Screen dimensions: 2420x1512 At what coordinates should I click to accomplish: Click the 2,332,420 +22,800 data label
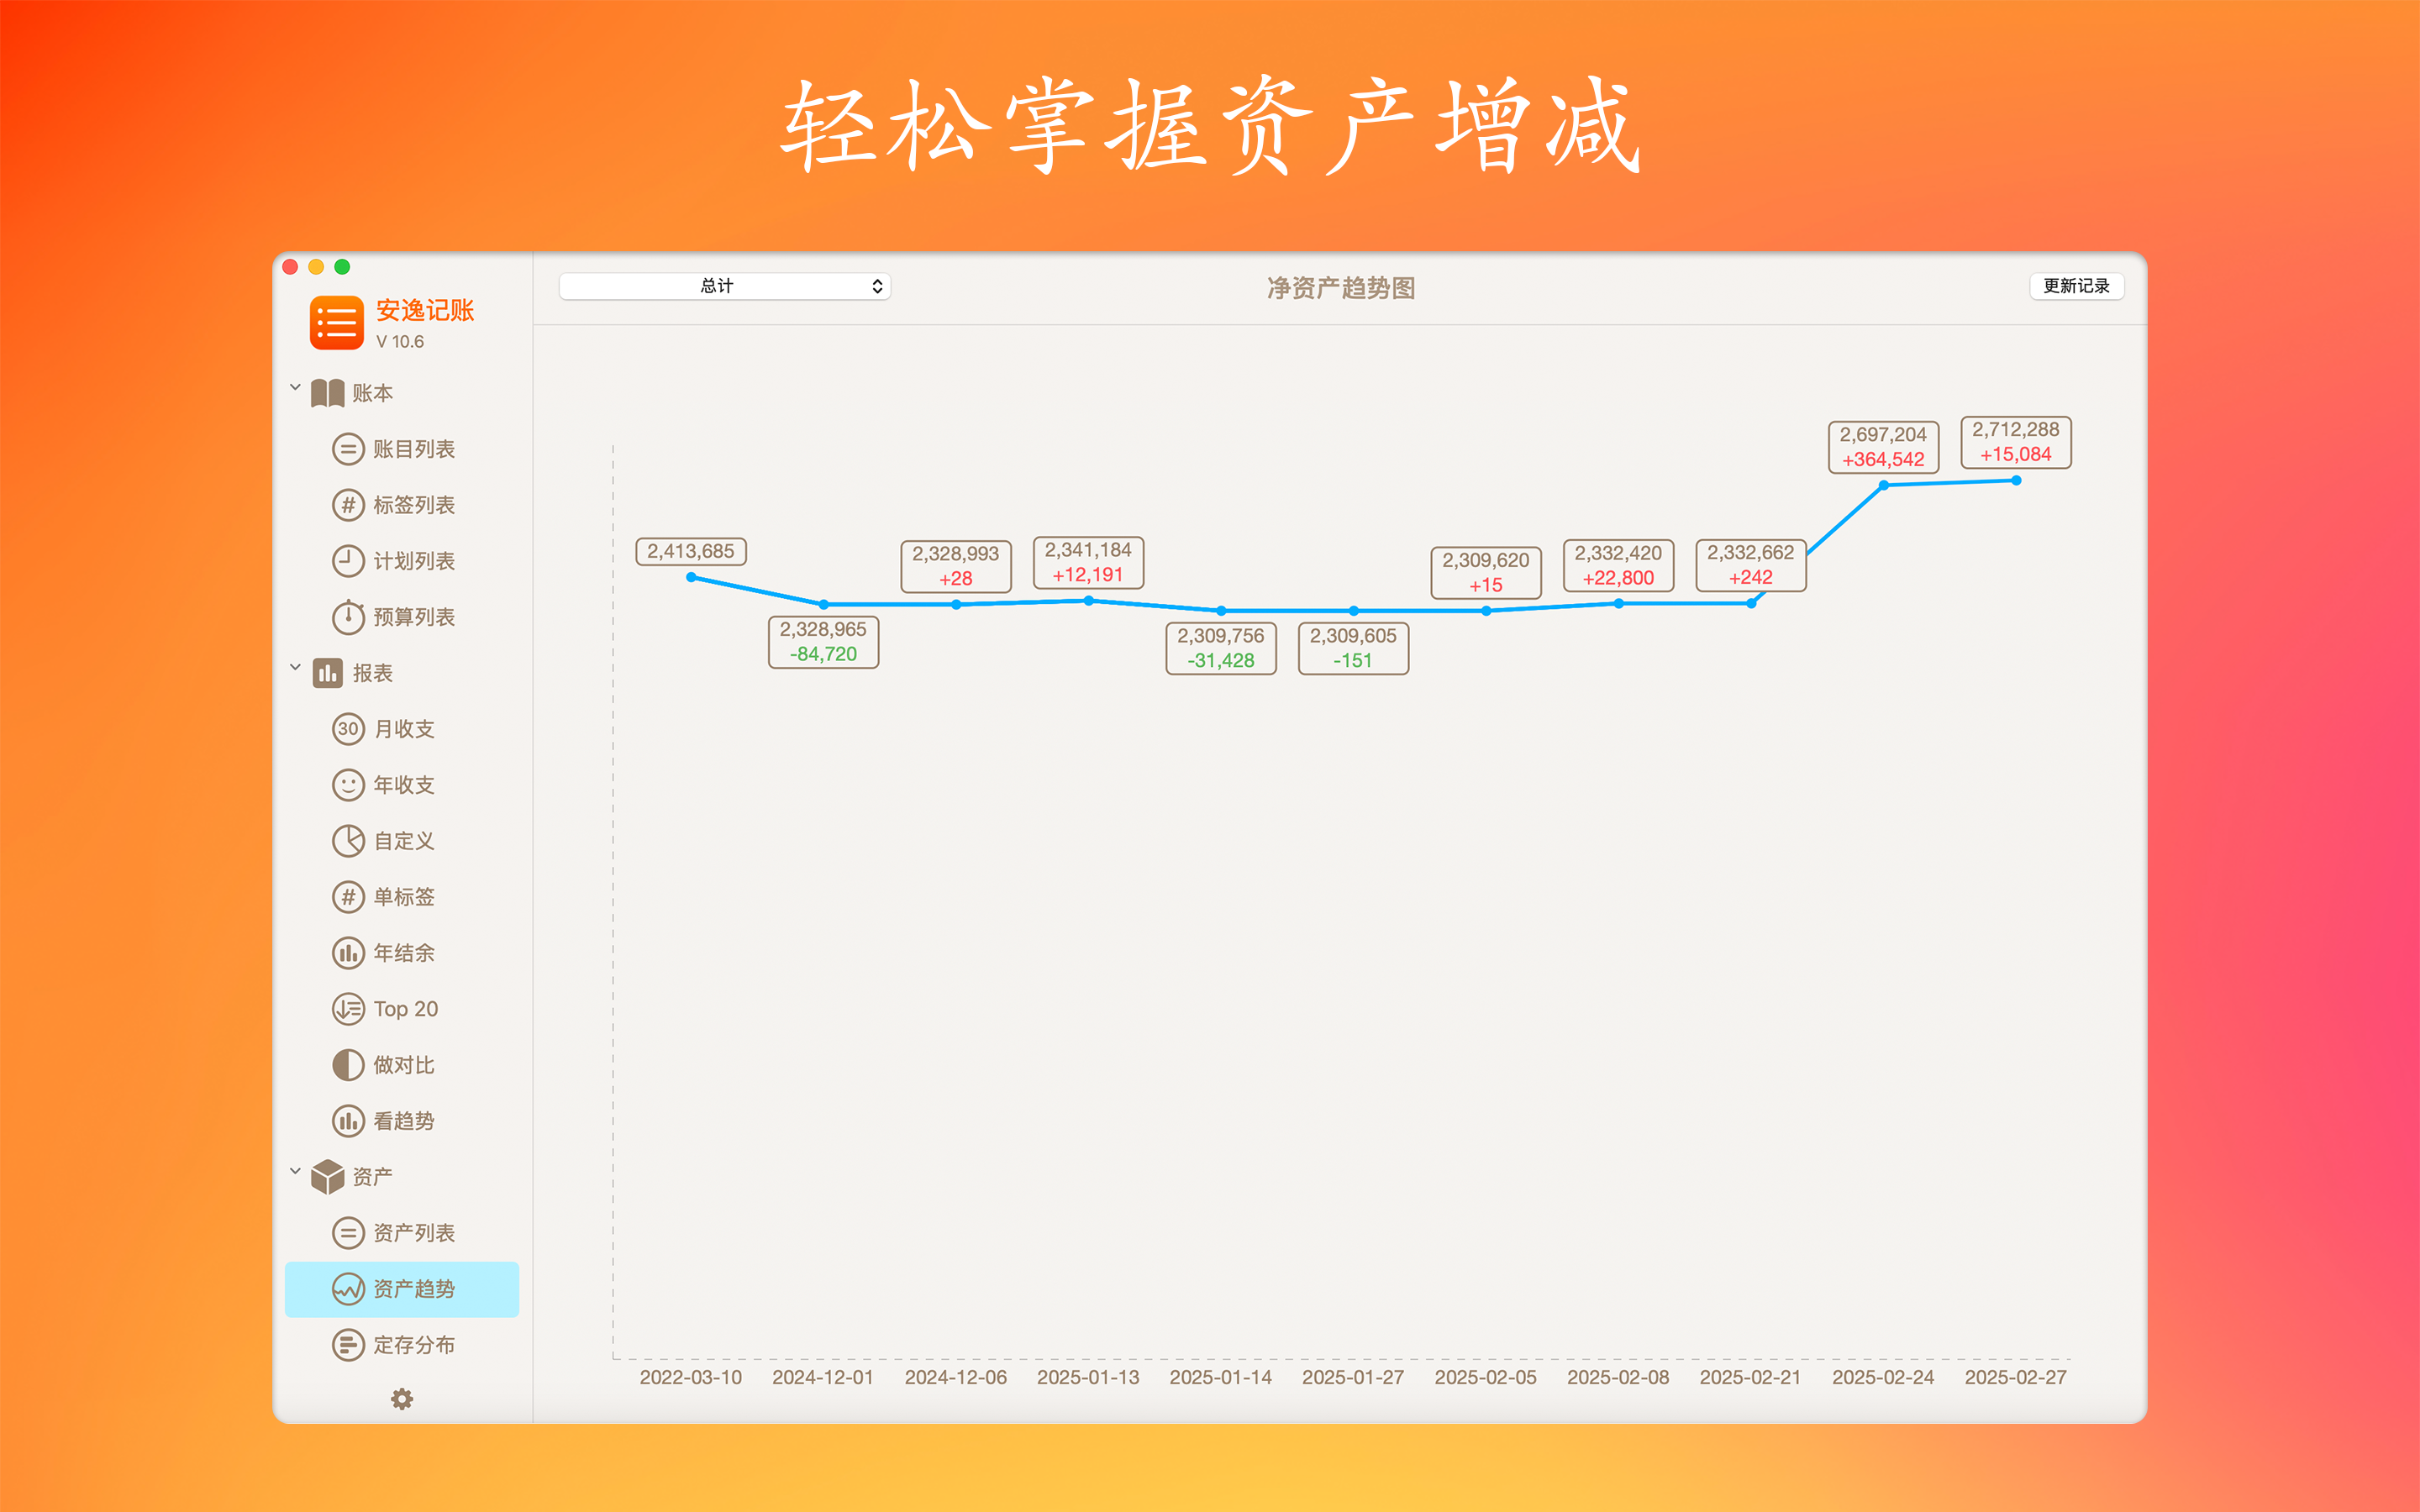(x=1618, y=565)
